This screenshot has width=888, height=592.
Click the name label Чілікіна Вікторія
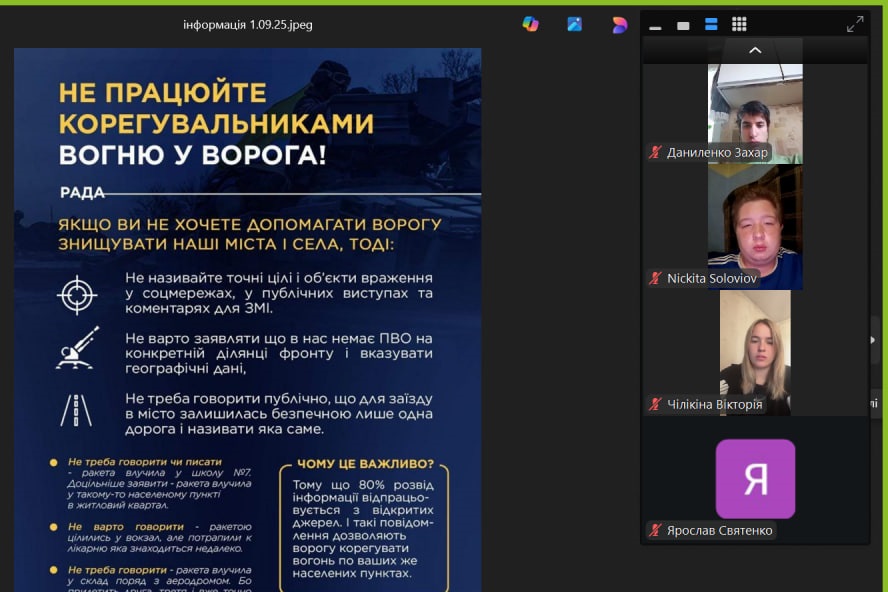[715, 404]
